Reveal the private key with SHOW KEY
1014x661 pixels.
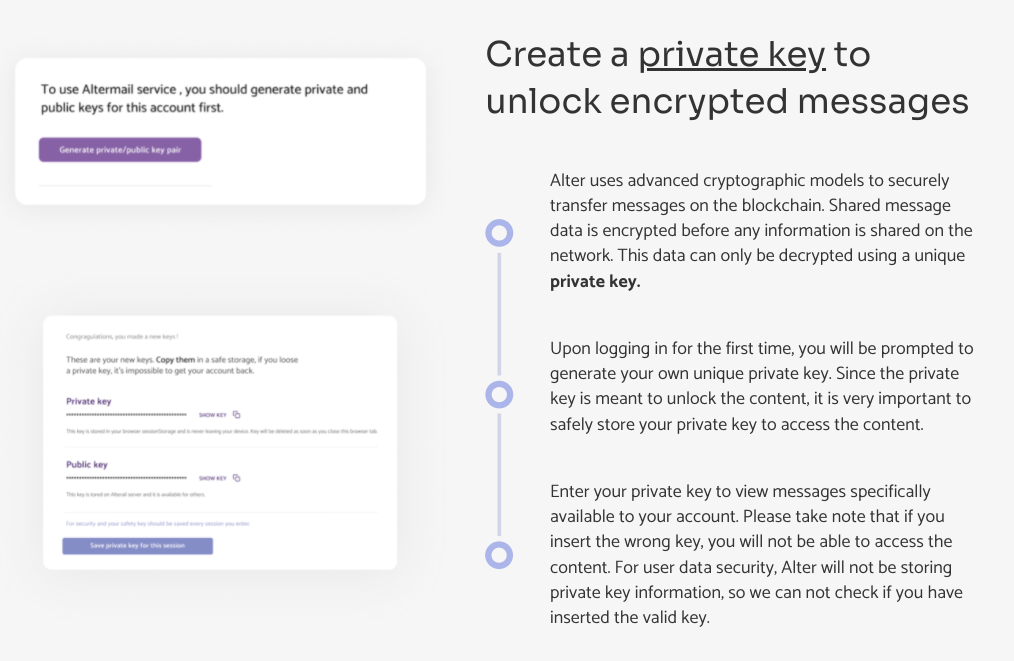213,414
